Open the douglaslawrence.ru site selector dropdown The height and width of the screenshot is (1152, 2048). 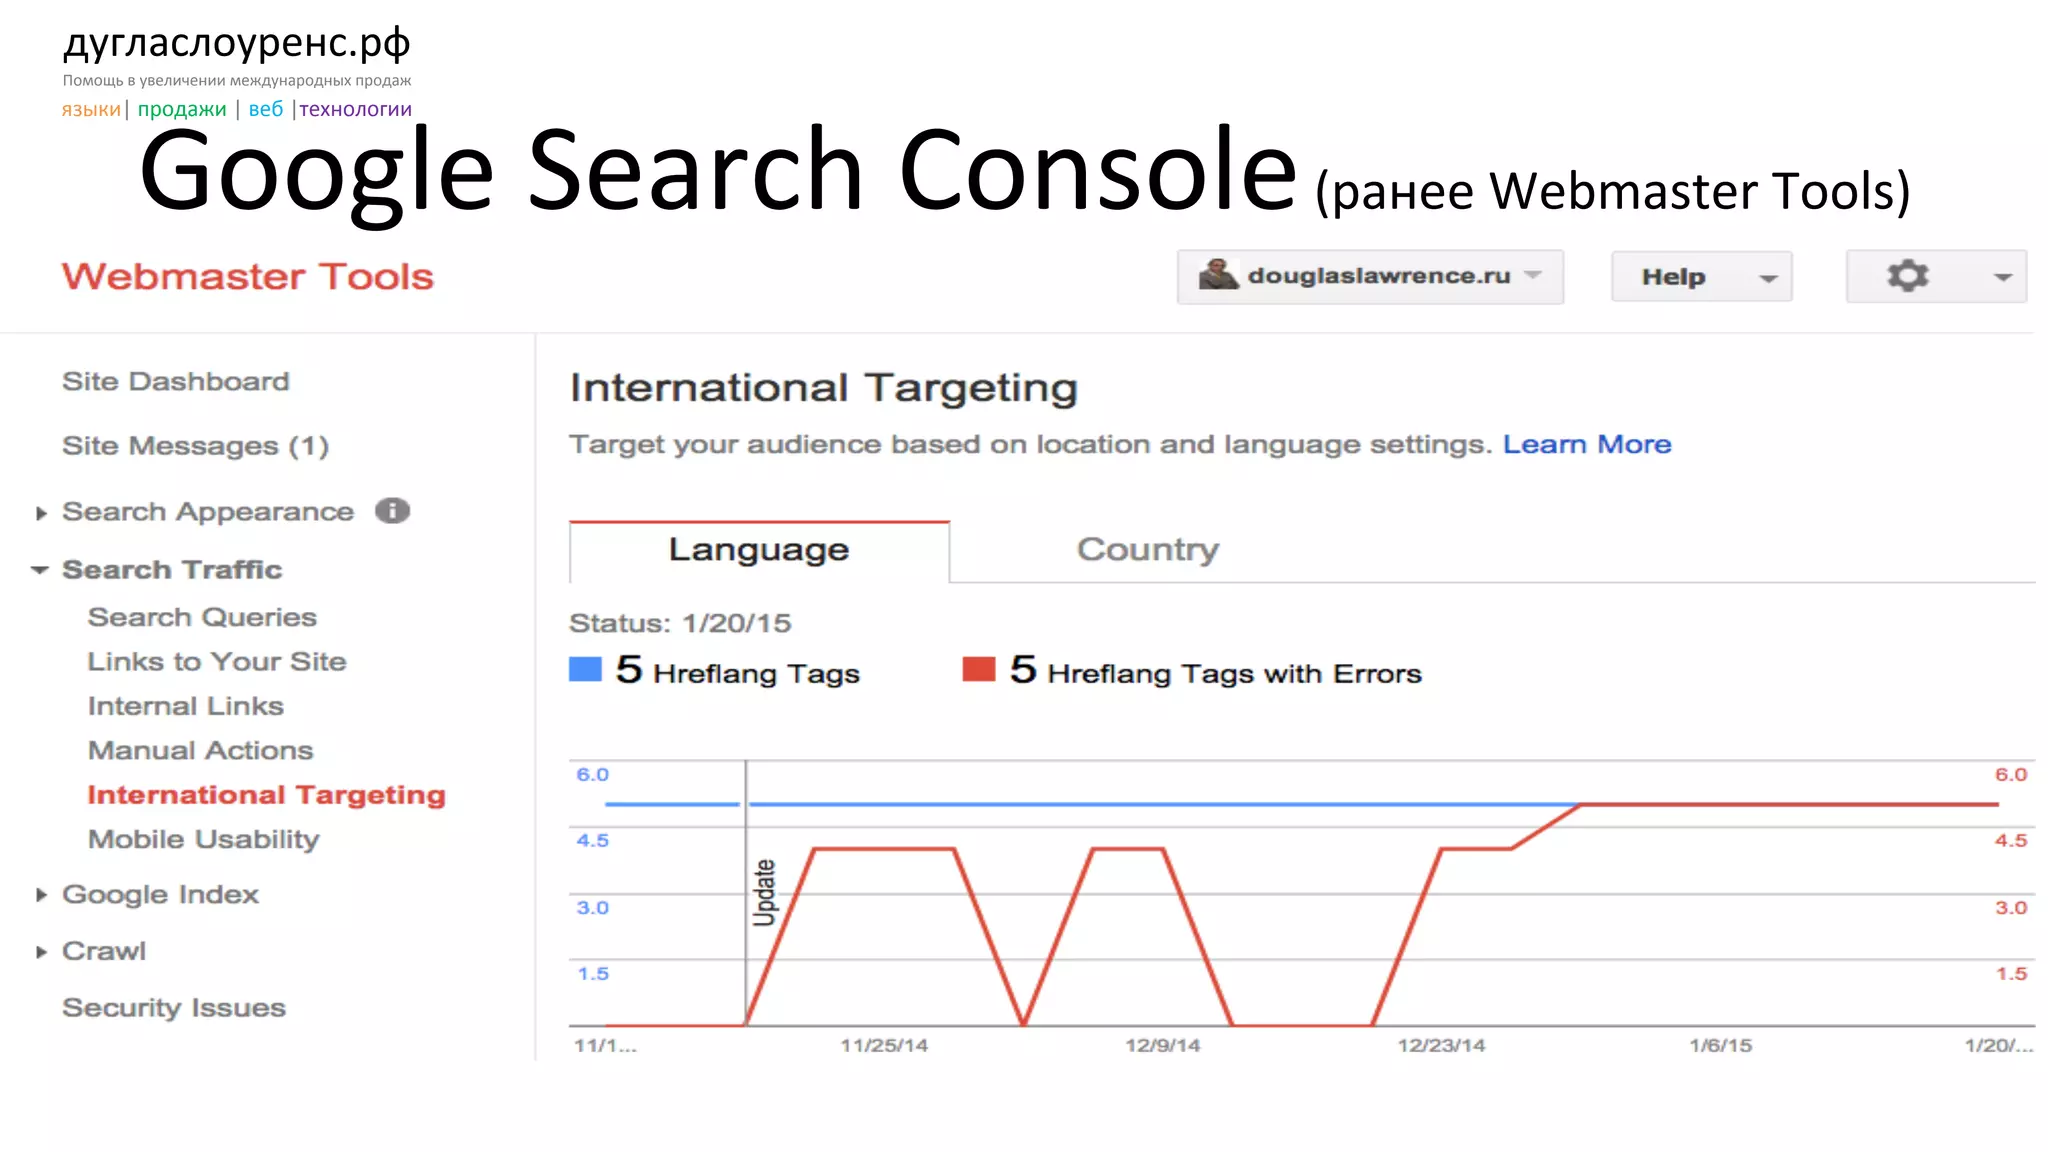[1379, 276]
